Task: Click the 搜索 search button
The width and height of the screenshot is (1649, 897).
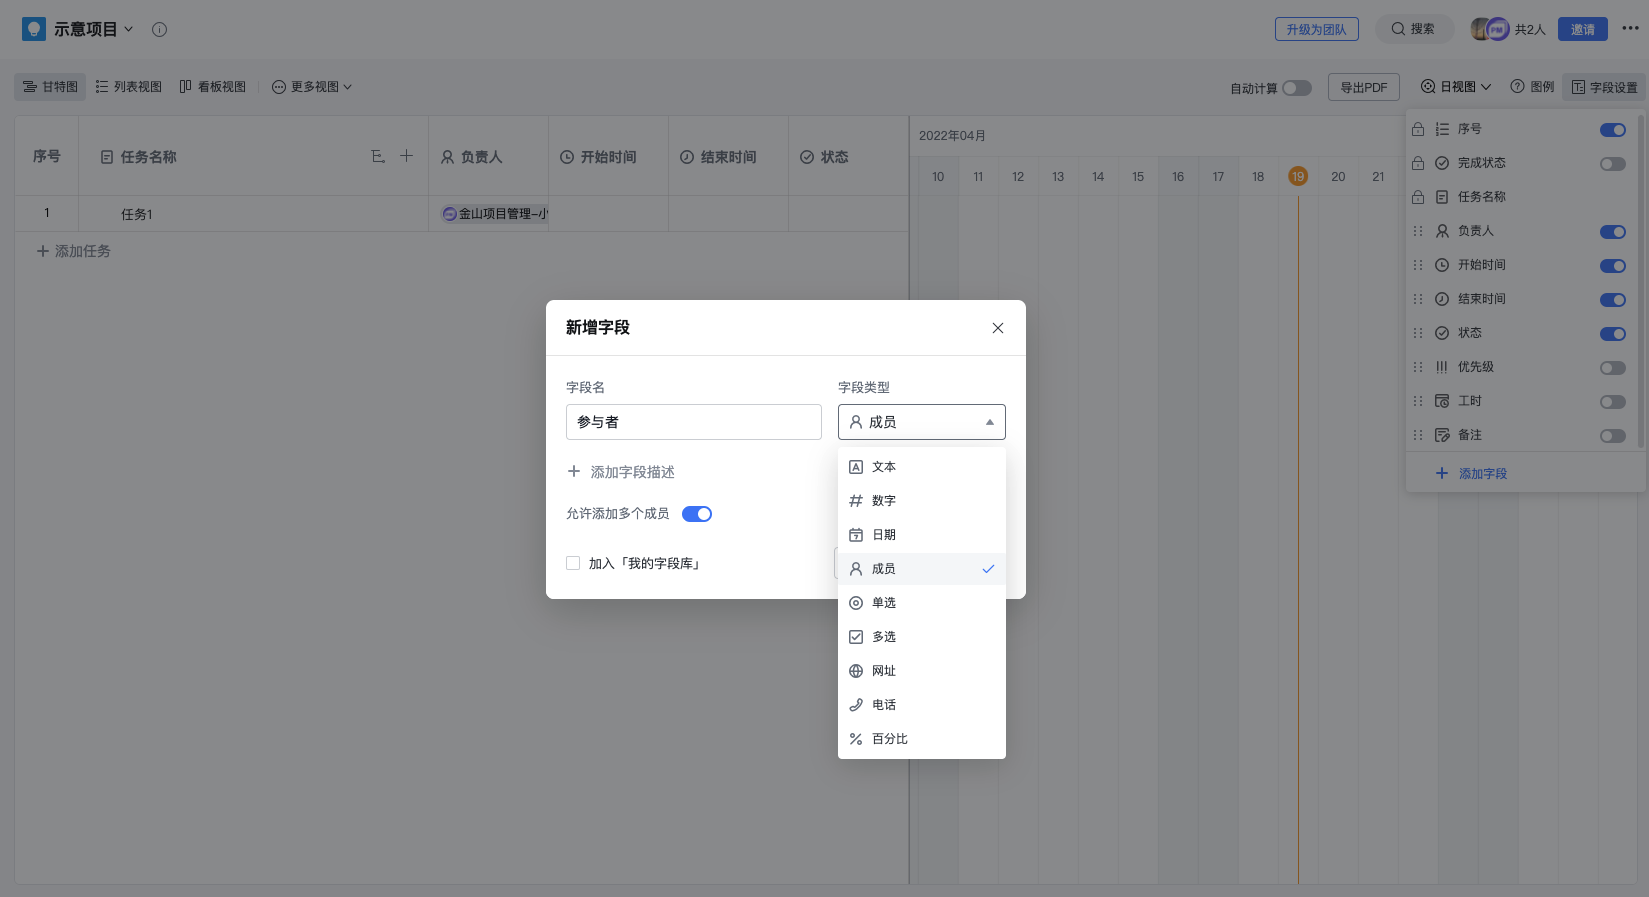Action: tap(1414, 29)
